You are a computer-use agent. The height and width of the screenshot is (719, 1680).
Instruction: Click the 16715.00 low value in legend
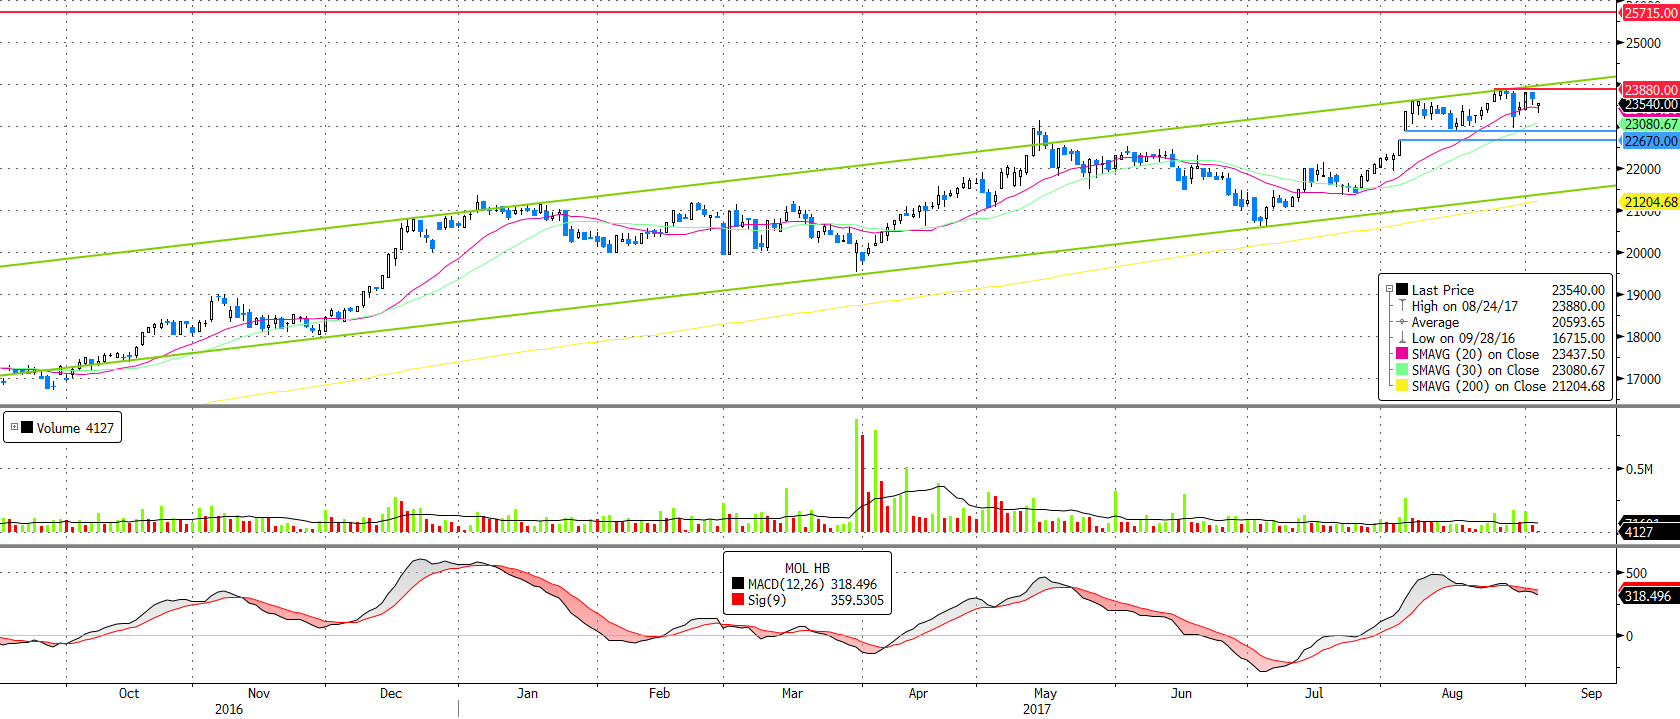(1578, 338)
